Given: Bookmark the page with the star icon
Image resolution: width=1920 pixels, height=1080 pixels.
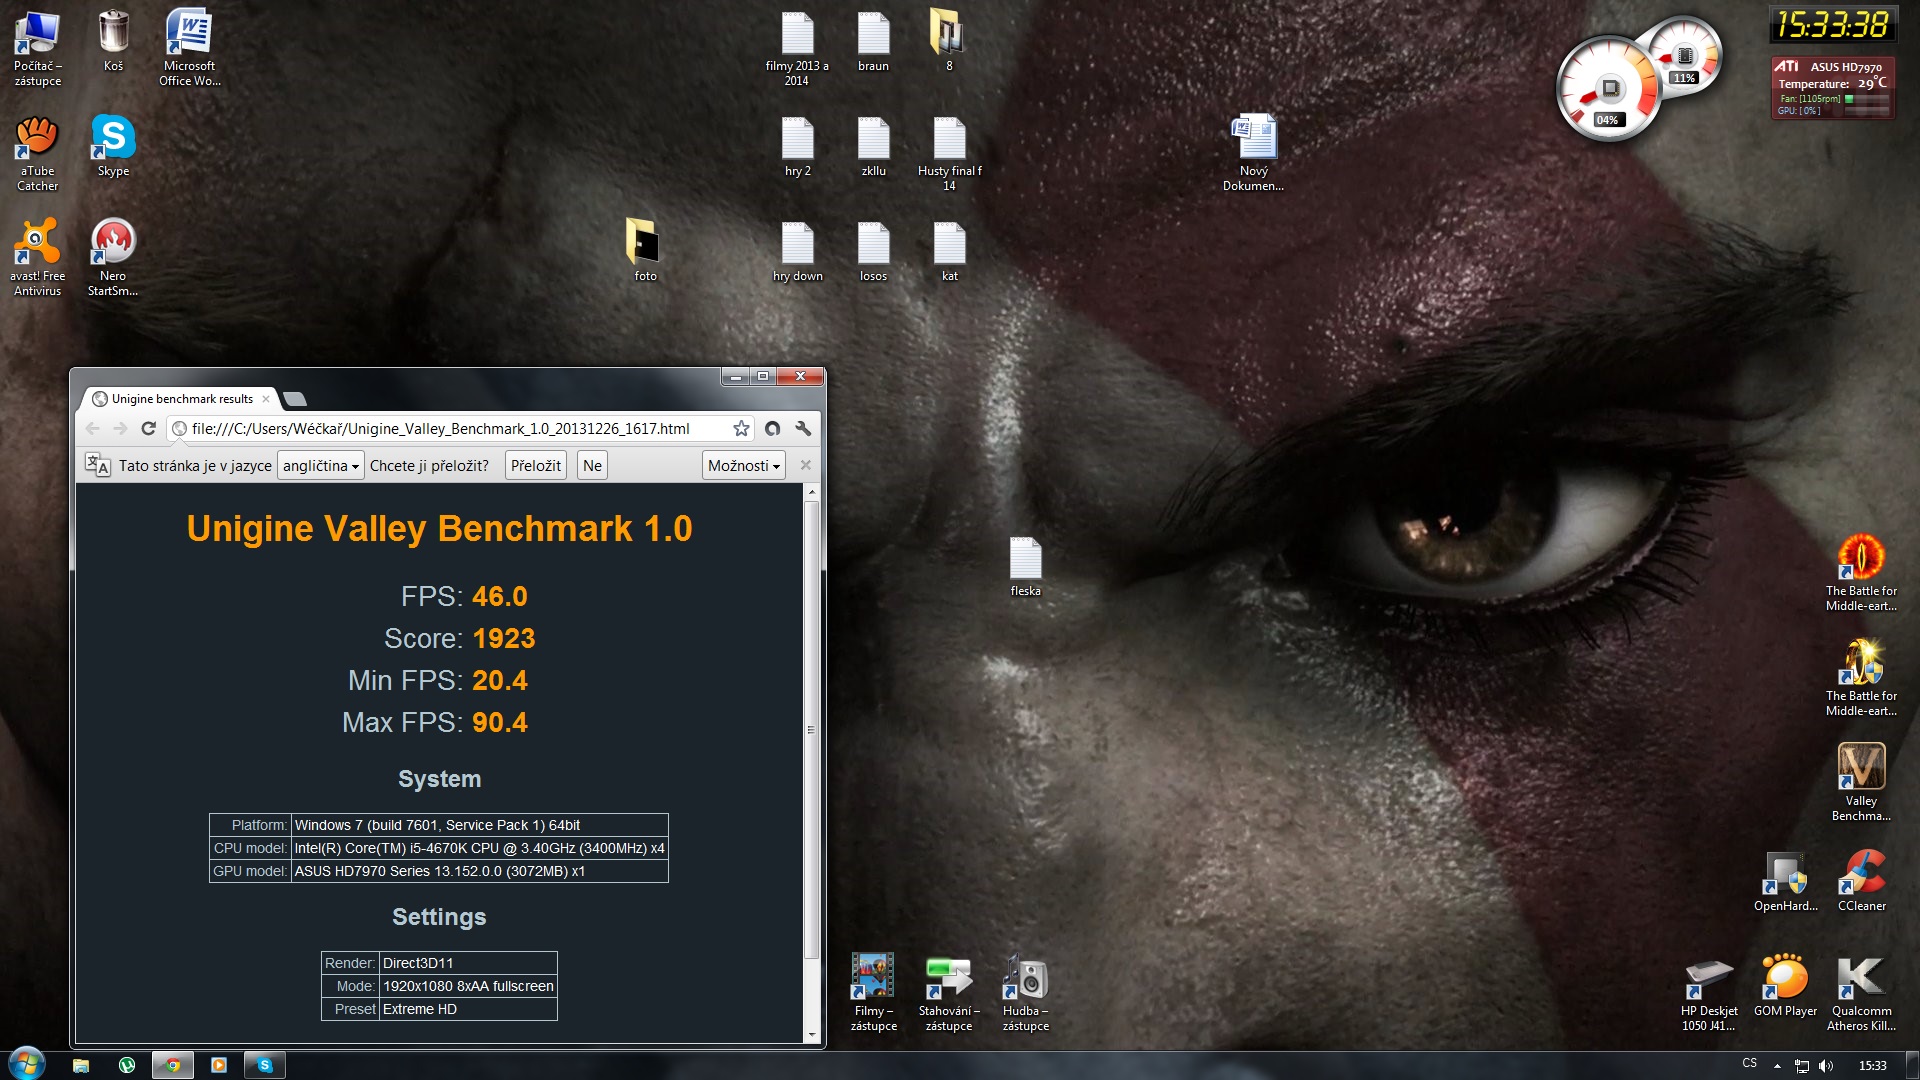Looking at the screenshot, I should click(x=741, y=428).
